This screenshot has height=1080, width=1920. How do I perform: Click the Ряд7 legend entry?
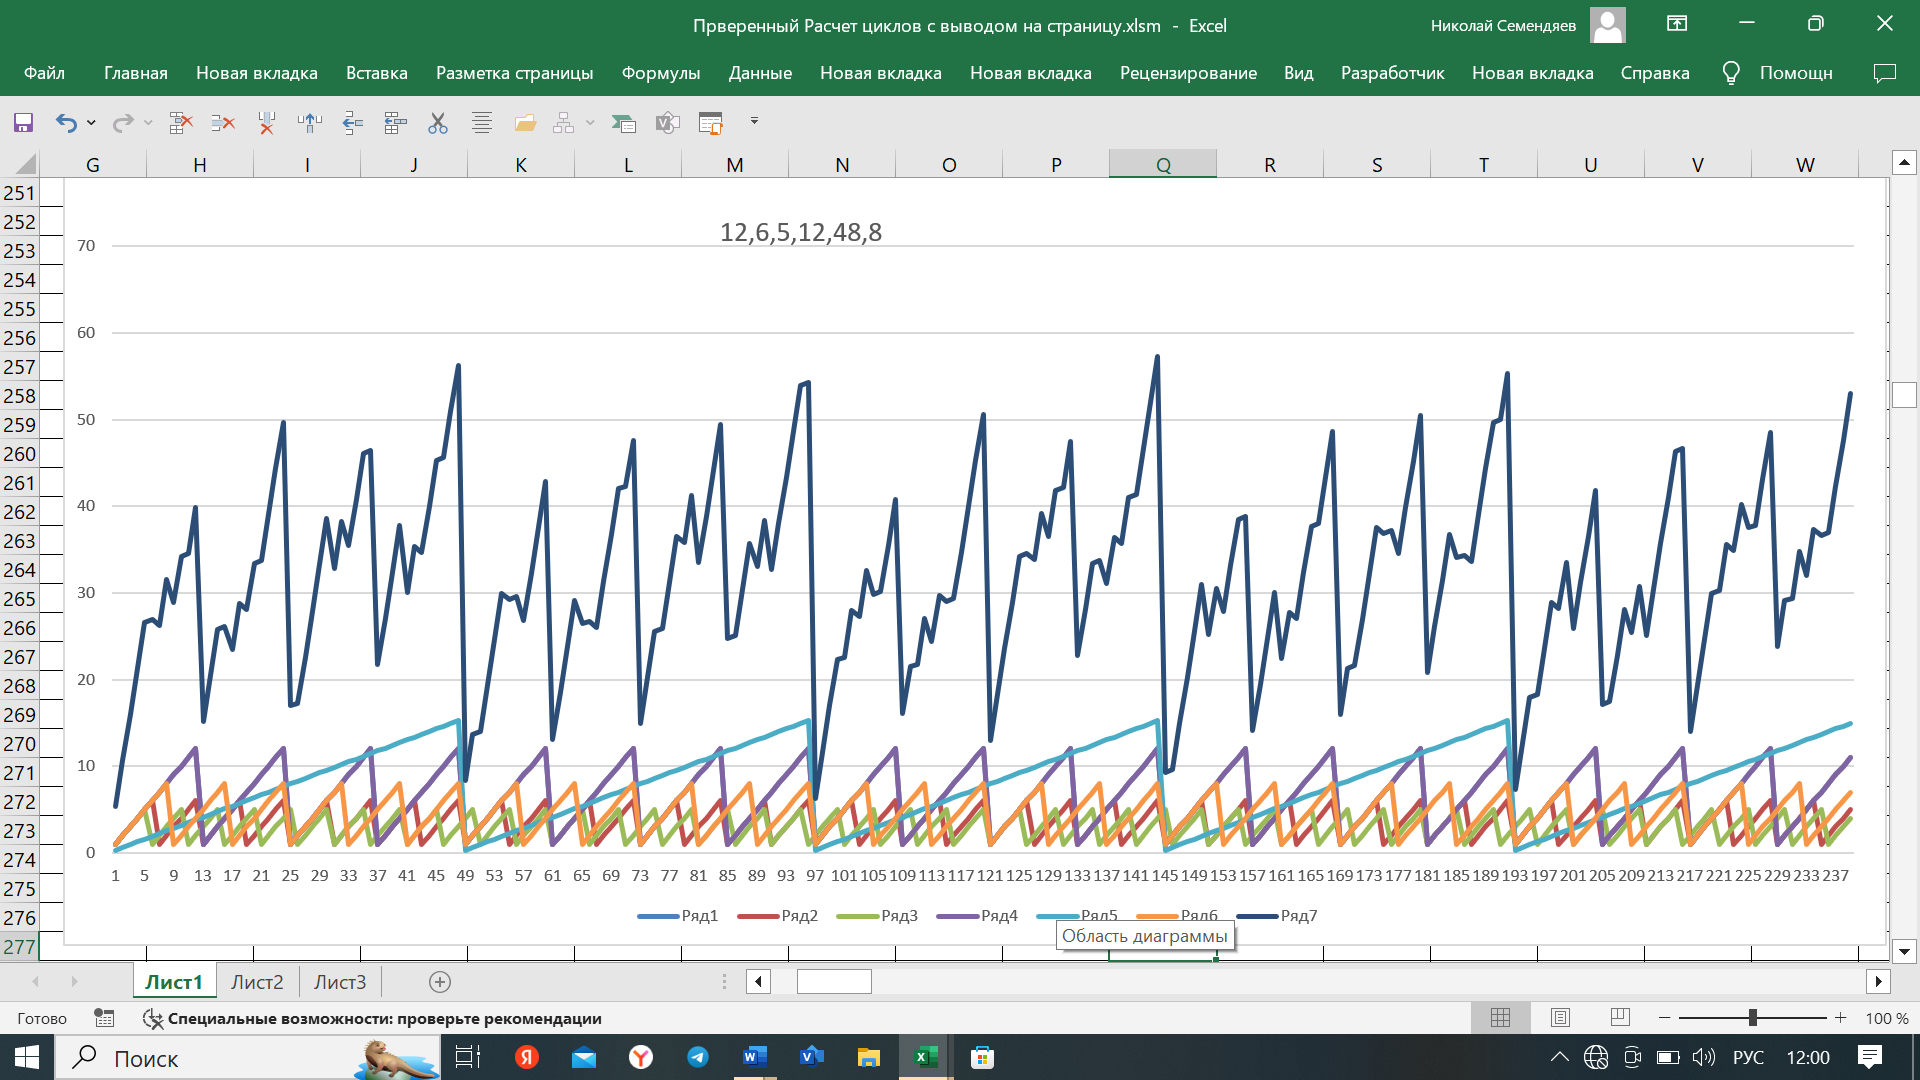[x=1278, y=916]
